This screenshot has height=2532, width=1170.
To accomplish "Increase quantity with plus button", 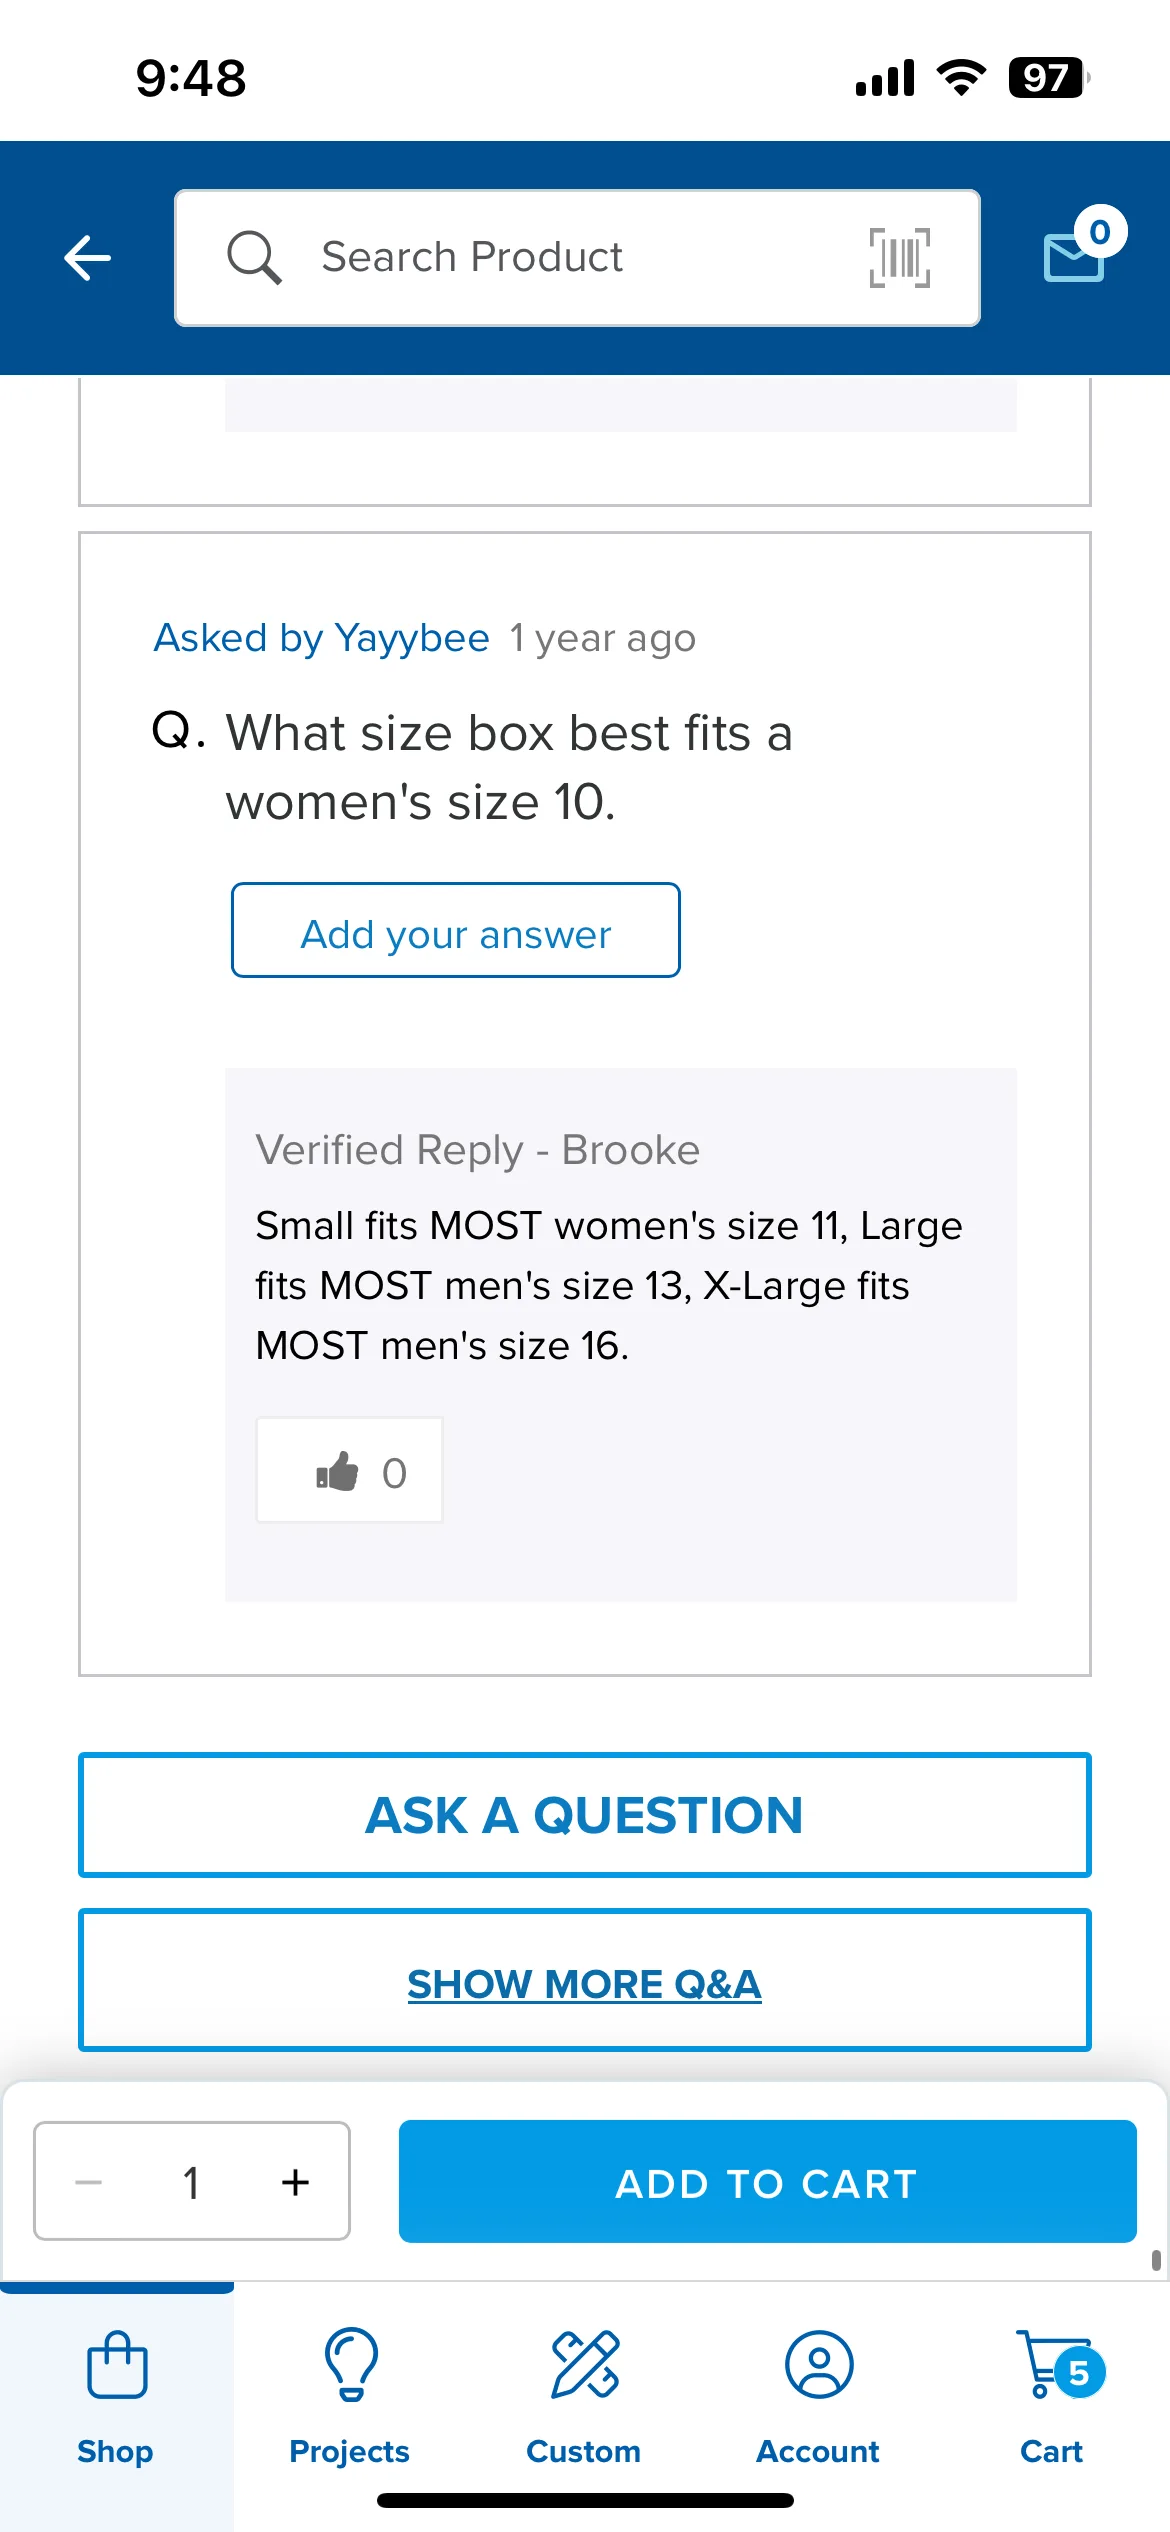I will (295, 2181).
